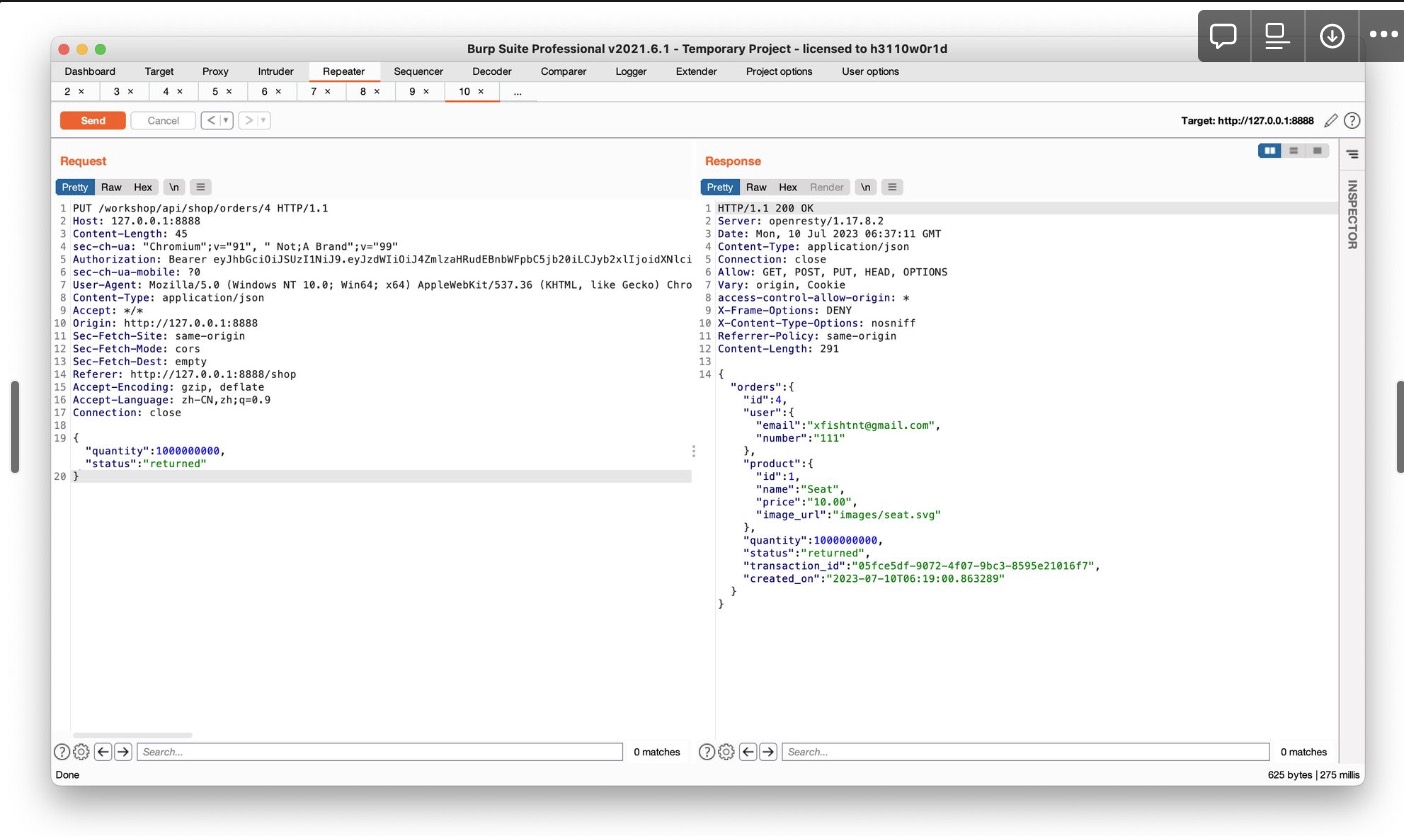Image resolution: width=1404 pixels, height=836 pixels.
Task: Open the Target tab
Action: [x=159, y=72]
